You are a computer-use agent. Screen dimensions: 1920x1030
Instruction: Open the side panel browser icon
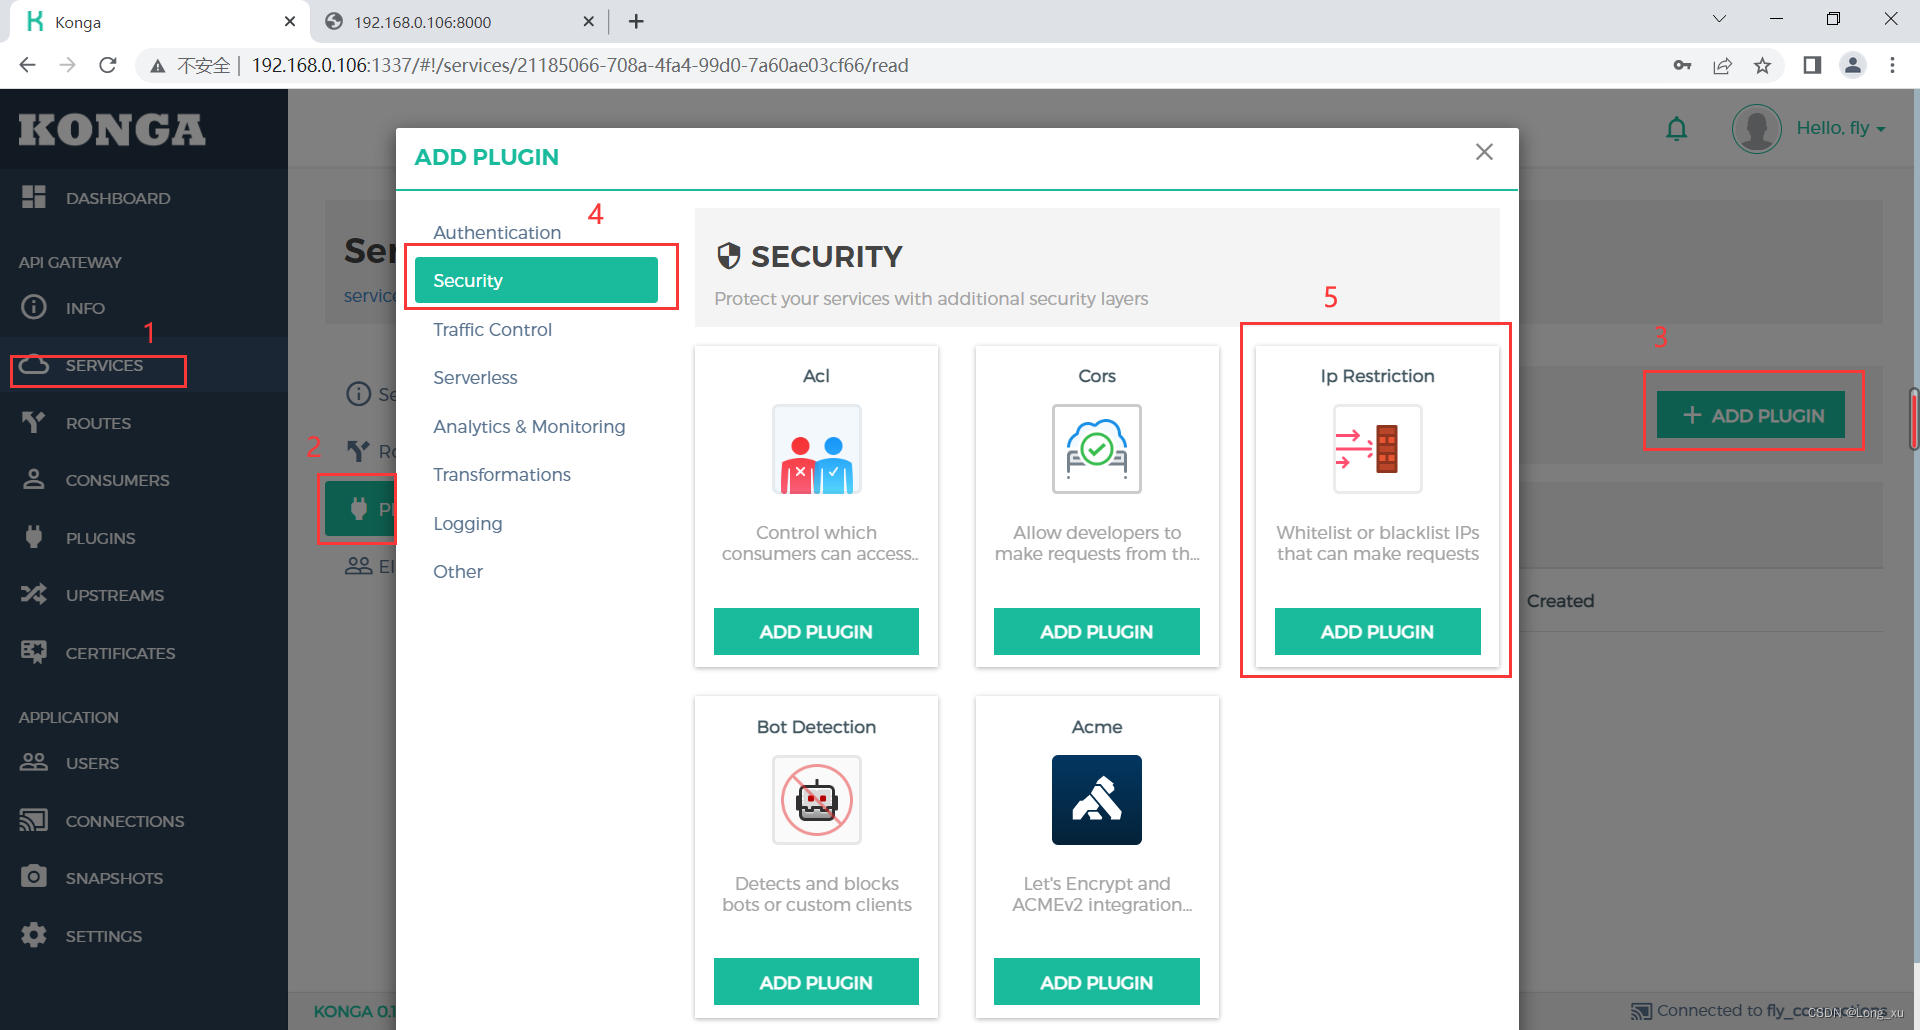click(x=1812, y=65)
